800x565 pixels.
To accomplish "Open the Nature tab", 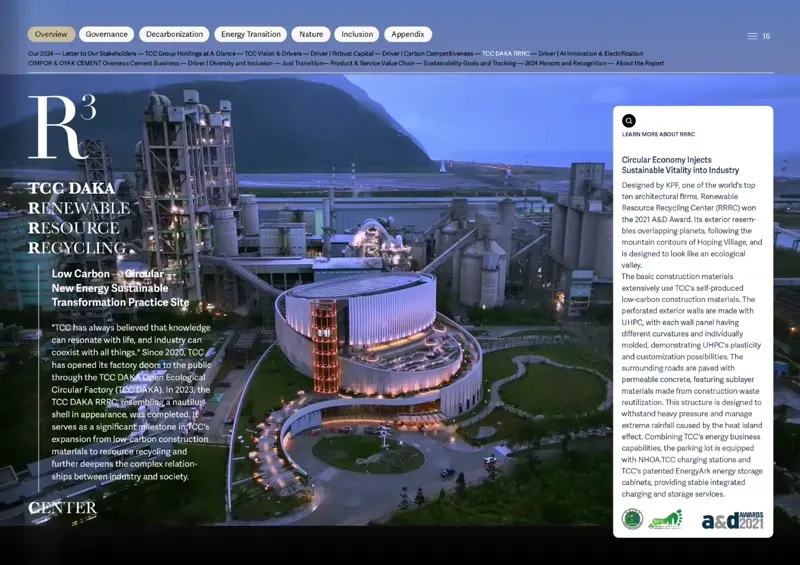I will point(311,34).
